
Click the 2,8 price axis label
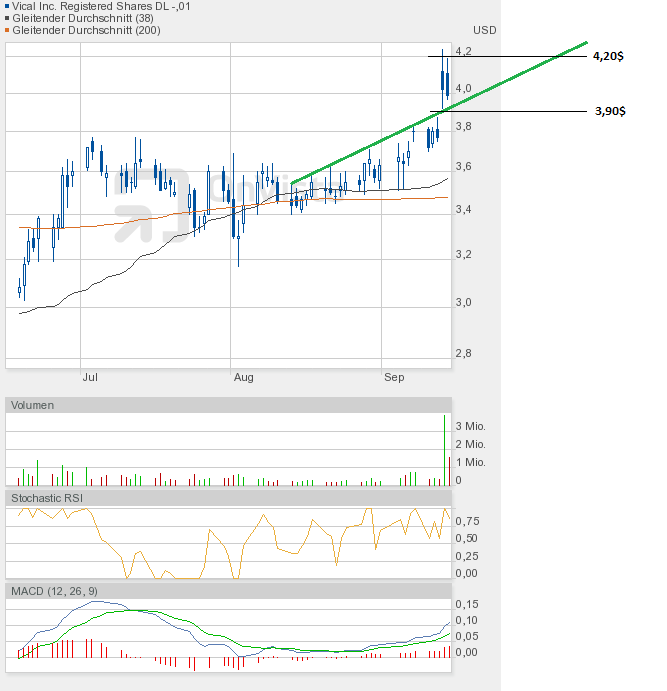pyautogui.click(x=463, y=353)
